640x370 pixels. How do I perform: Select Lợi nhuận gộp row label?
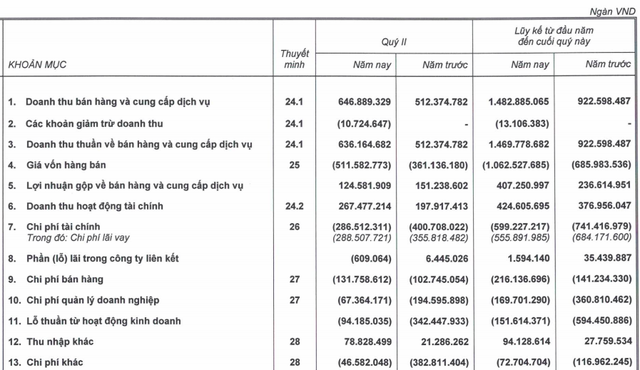pos(135,186)
